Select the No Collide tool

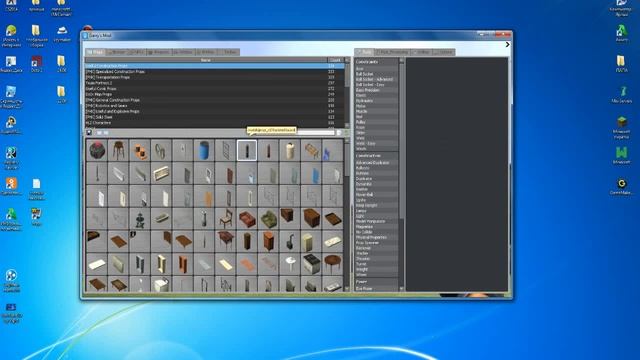click(376, 232)
